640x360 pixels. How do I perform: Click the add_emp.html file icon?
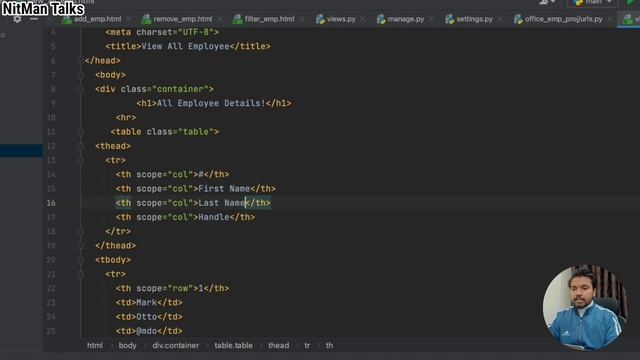tap(67, 19)
